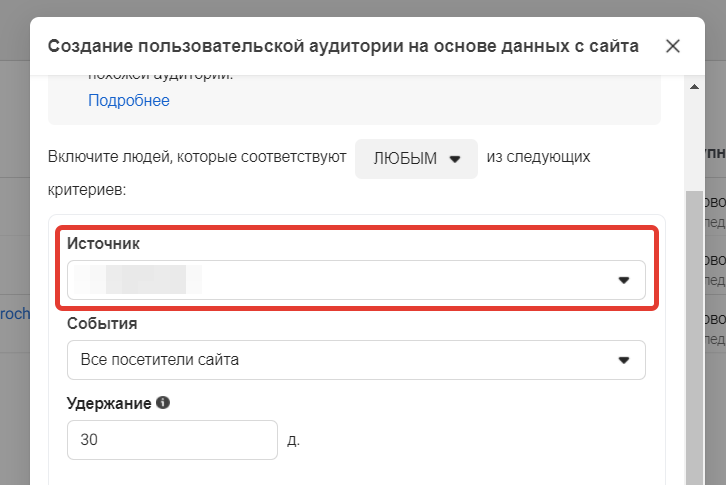This screenshot has height=485, width=726.
Task: Click the retention days input showing 30
Action: pyautogui.click(x=171, y=440)
